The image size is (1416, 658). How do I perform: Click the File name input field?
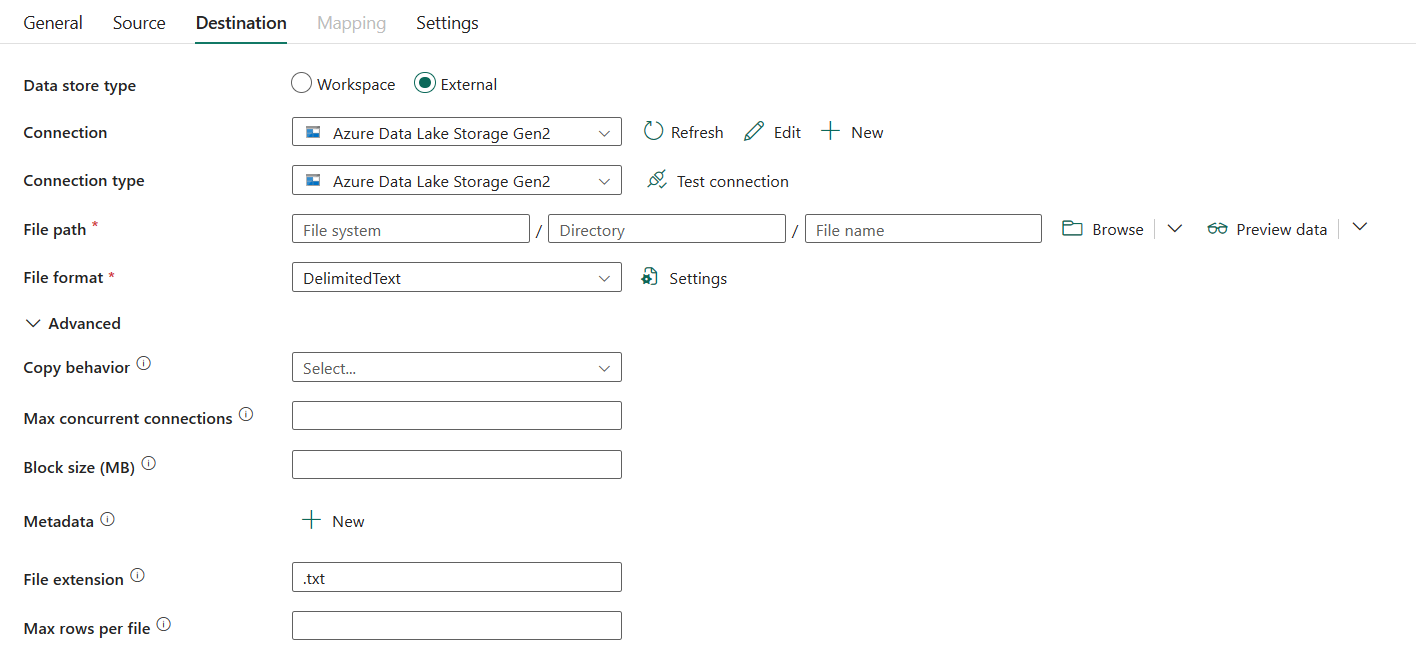pyautogui.click(x=923, y=229)
